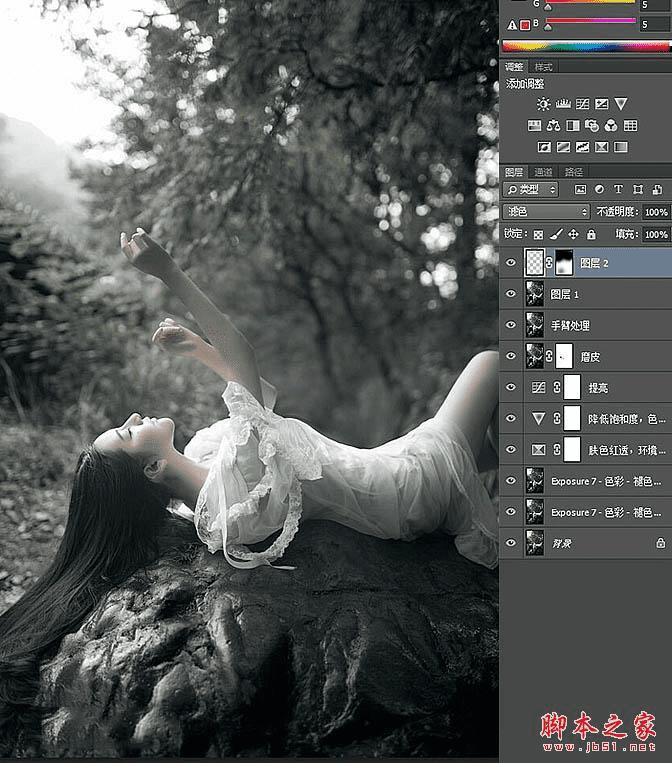Add a Color Balance adjustment
Screen dimensions: 672x763
(x=553, y=126)
